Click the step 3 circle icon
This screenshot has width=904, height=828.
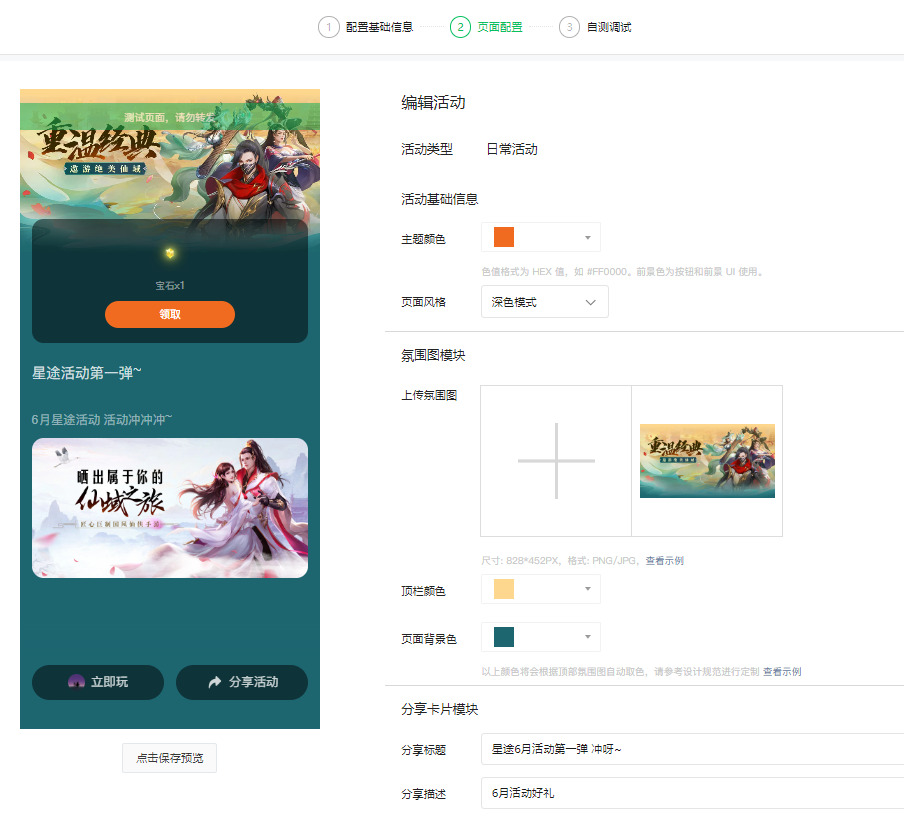569,27
